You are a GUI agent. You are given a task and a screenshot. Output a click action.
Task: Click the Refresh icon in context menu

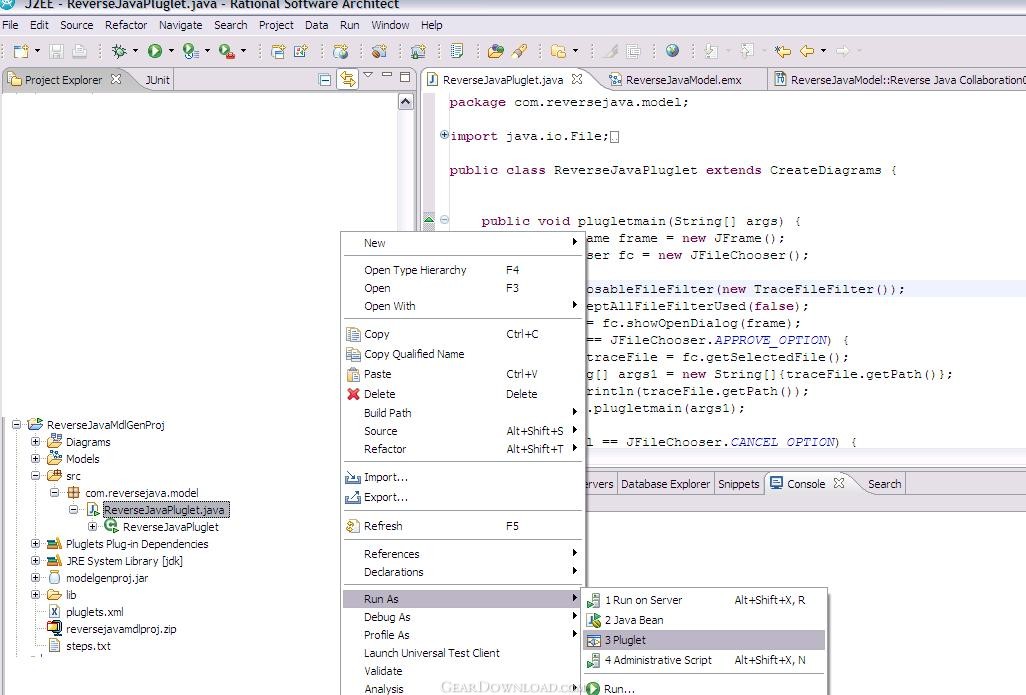[353, 526]
